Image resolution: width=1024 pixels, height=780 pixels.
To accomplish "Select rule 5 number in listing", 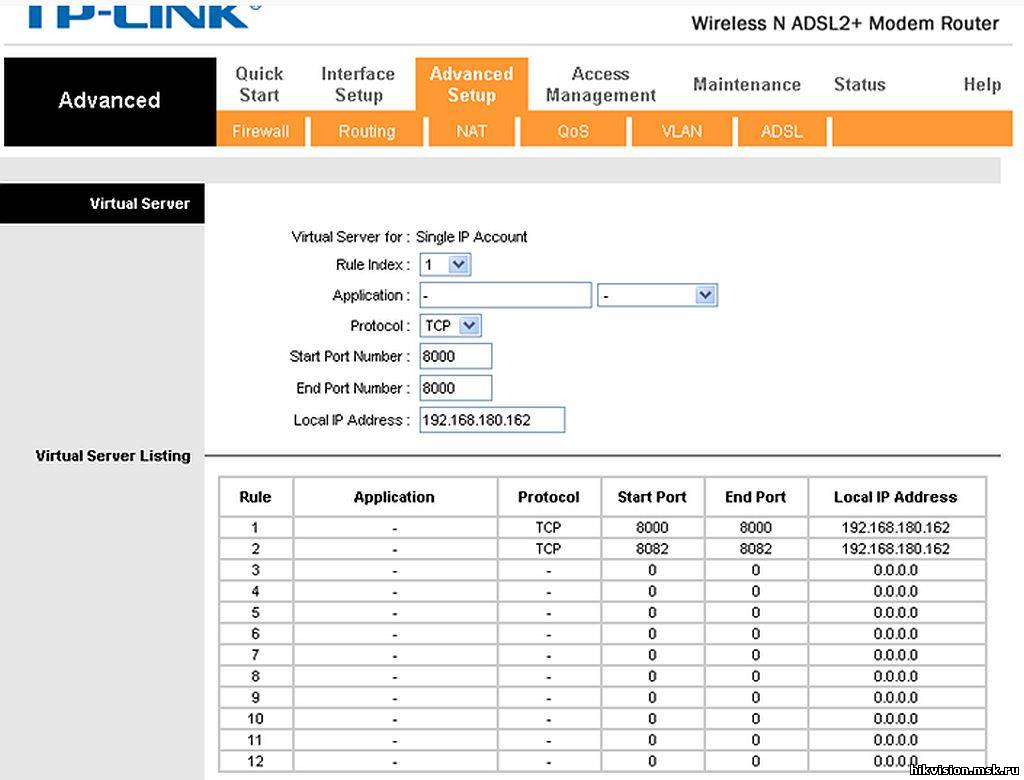I will click(x=255, y=612).
